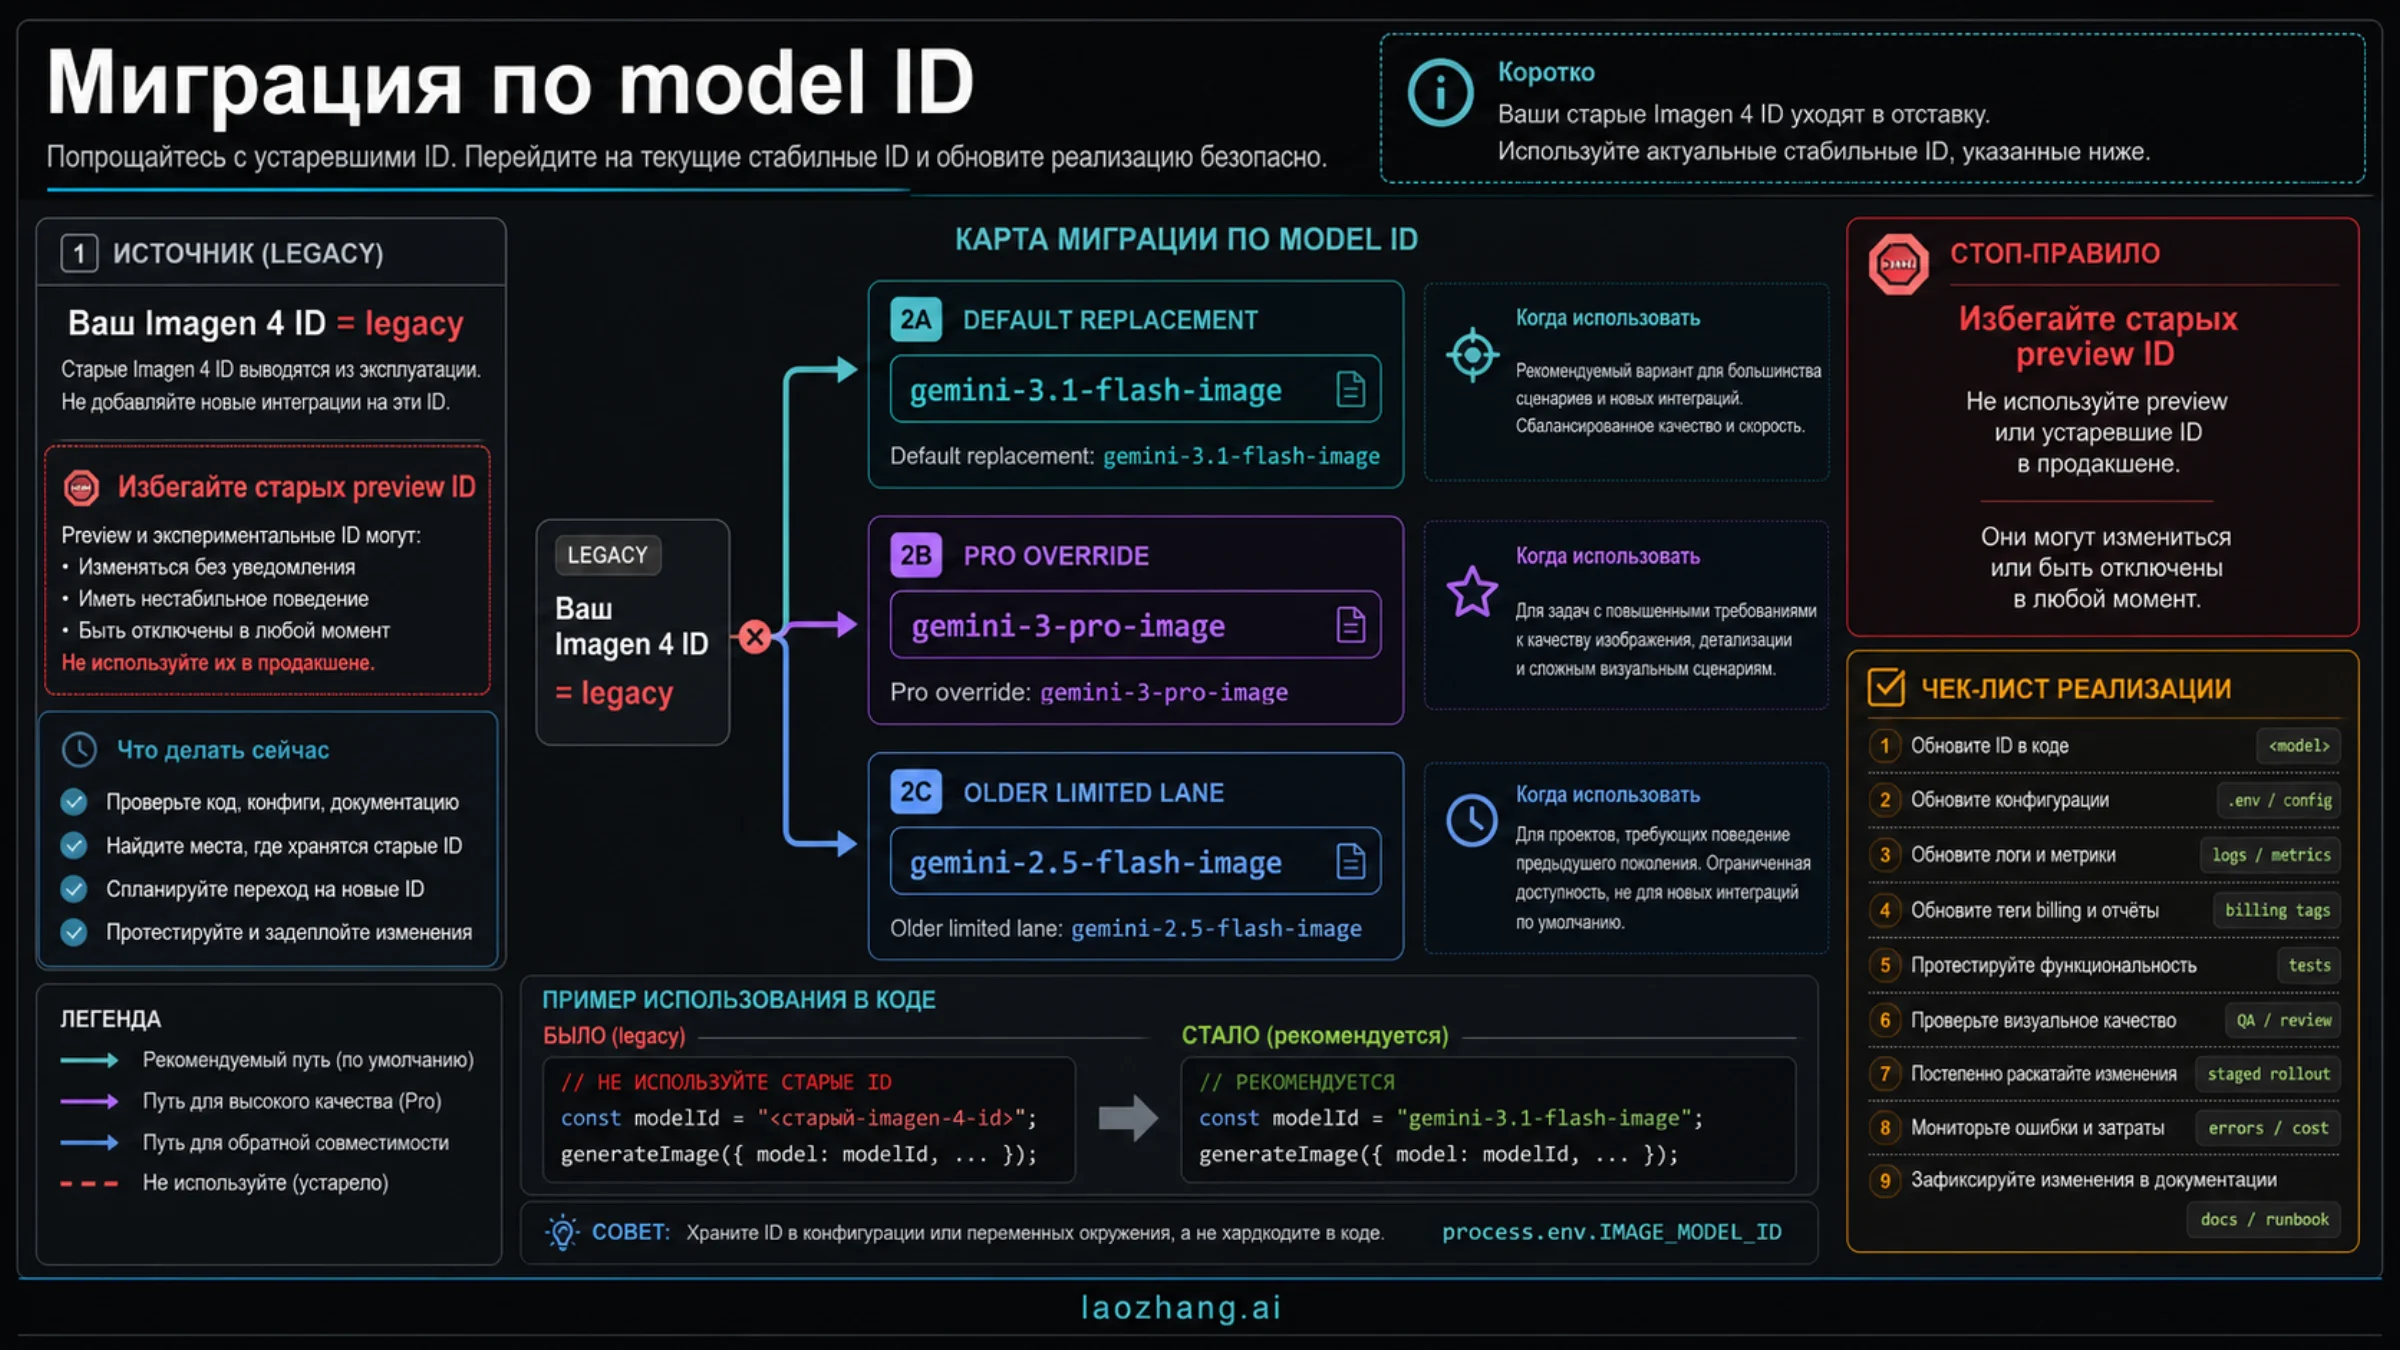Screen dimensions: 2400x1350
Task: Click checklist item Мониторьте ошибки и затраты
Action: [x=2037, y=1128]
